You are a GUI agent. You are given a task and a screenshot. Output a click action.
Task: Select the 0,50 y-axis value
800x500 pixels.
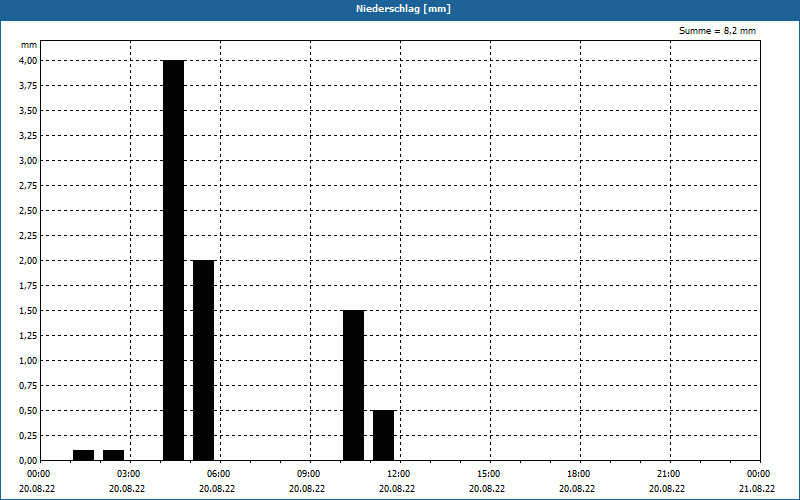click(28, 411)
